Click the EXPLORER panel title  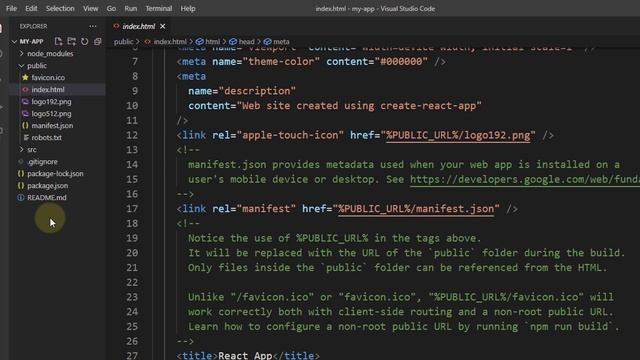pyautogui.click(x=33, y=26)
